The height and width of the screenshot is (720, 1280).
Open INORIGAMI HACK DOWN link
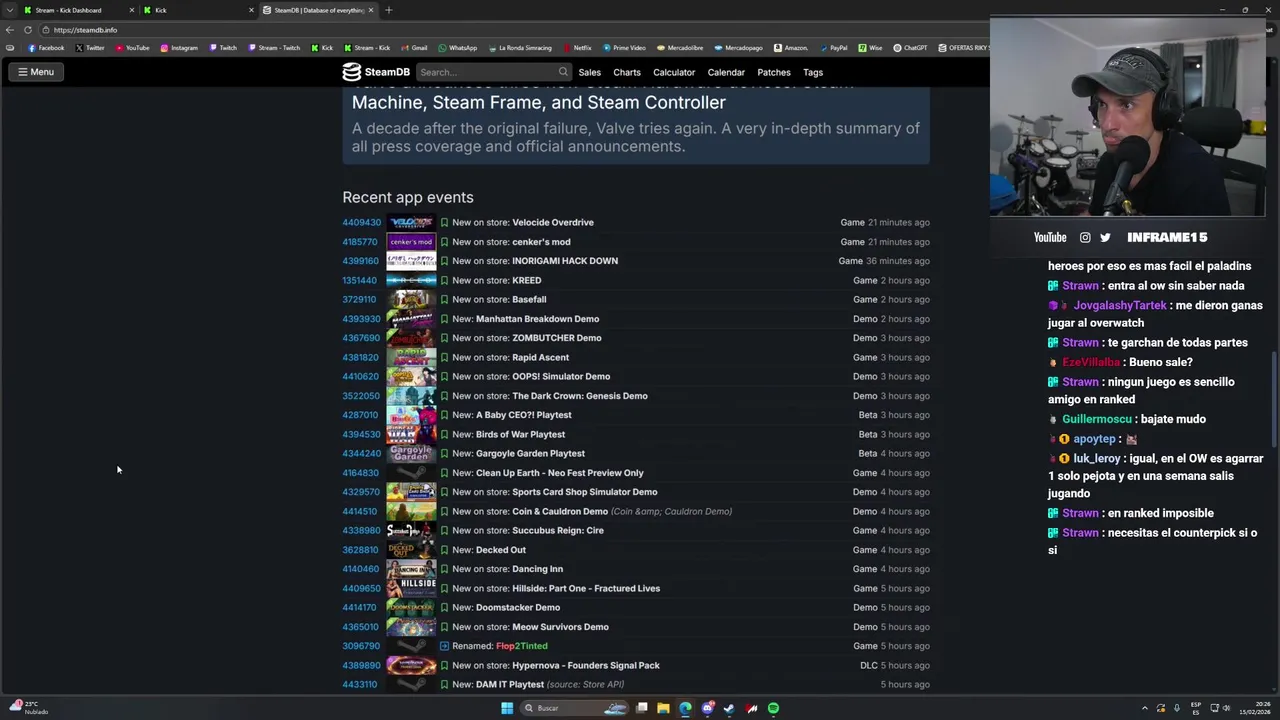565,261
